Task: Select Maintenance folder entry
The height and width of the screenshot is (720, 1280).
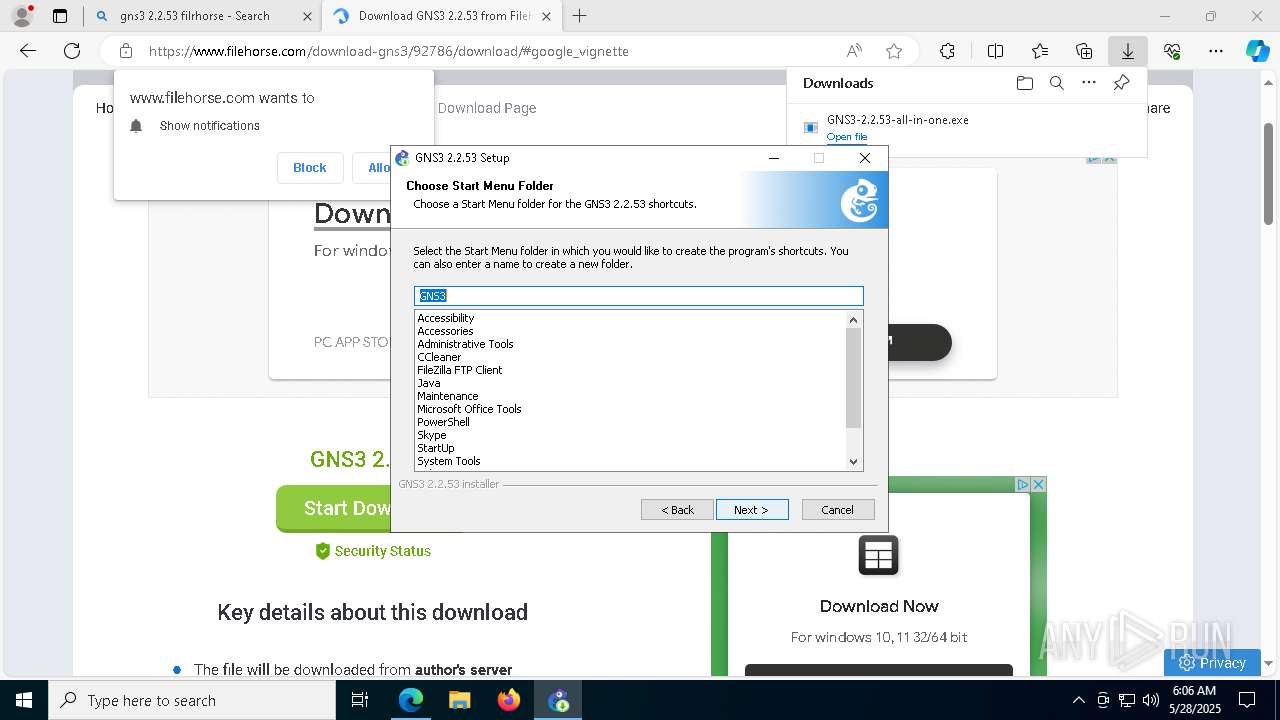Action: pyautogui.click(x=448, y=396)
